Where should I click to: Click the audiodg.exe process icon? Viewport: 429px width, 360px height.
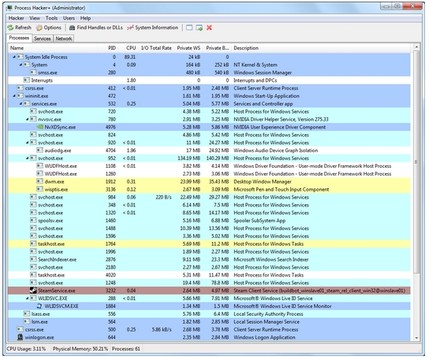(x=40, y=150)
